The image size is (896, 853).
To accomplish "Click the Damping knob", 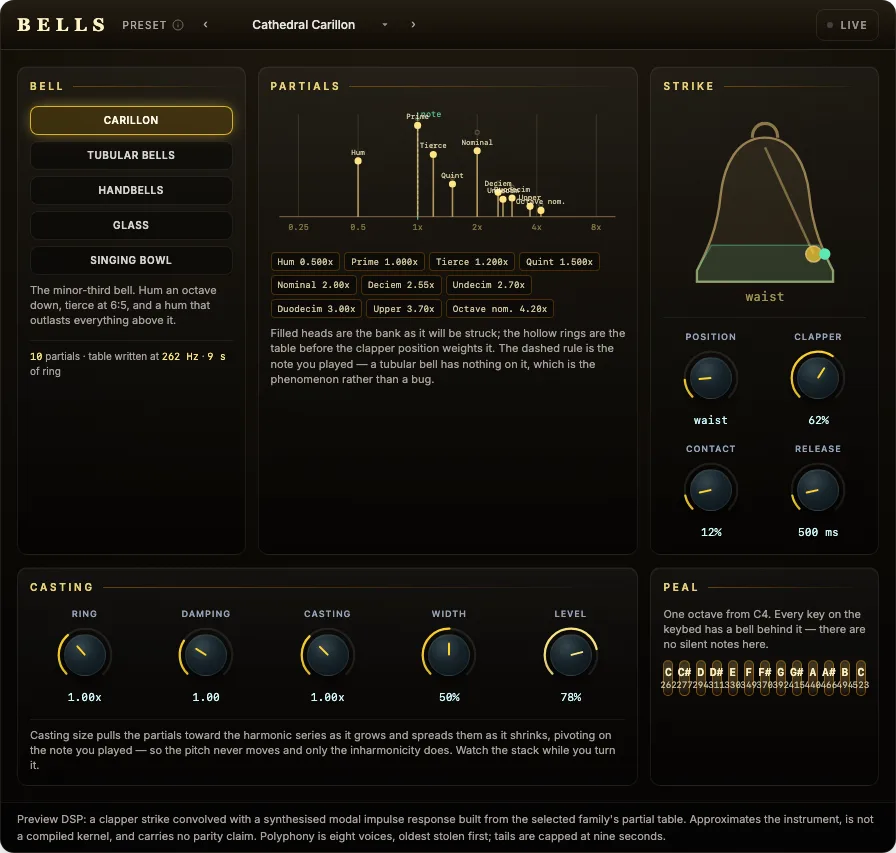I will (x=206, y=654).
